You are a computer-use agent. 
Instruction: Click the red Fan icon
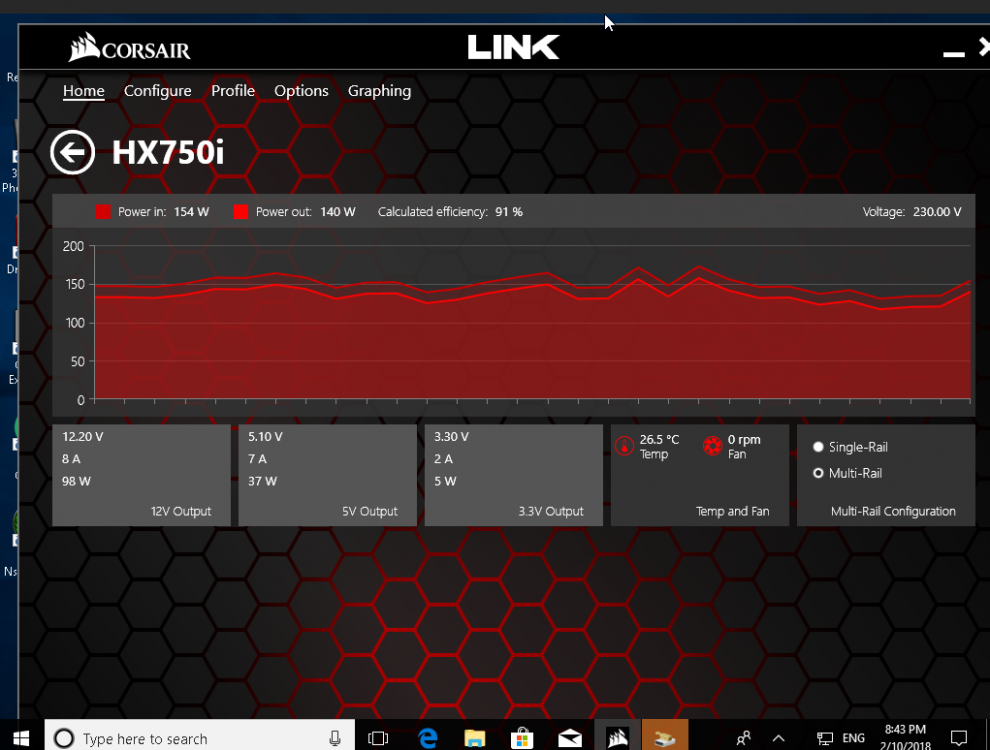pyautogui.click(x=712, y=446)
